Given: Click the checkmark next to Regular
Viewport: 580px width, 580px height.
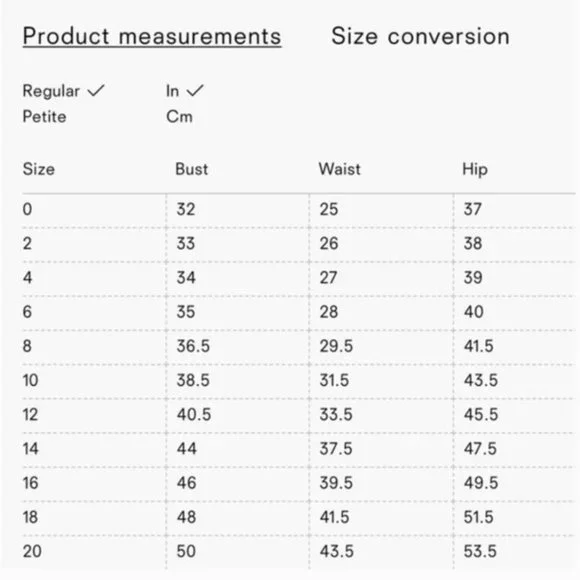Looking at the screenshot, I should pyautogui.click(x=96, y=91).
